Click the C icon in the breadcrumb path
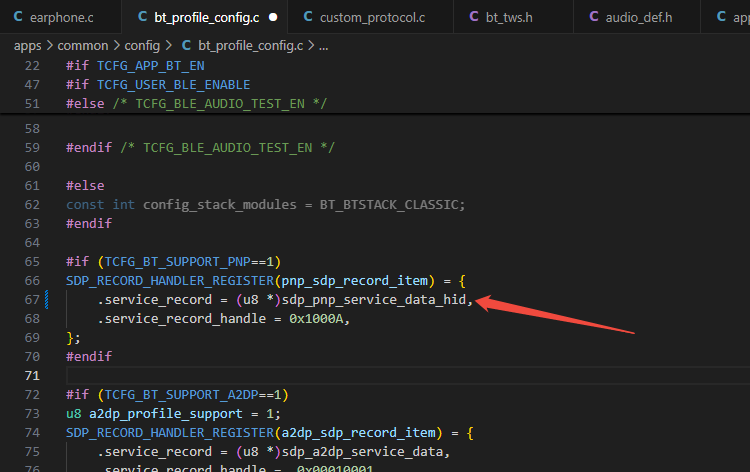 pos(186,45)
